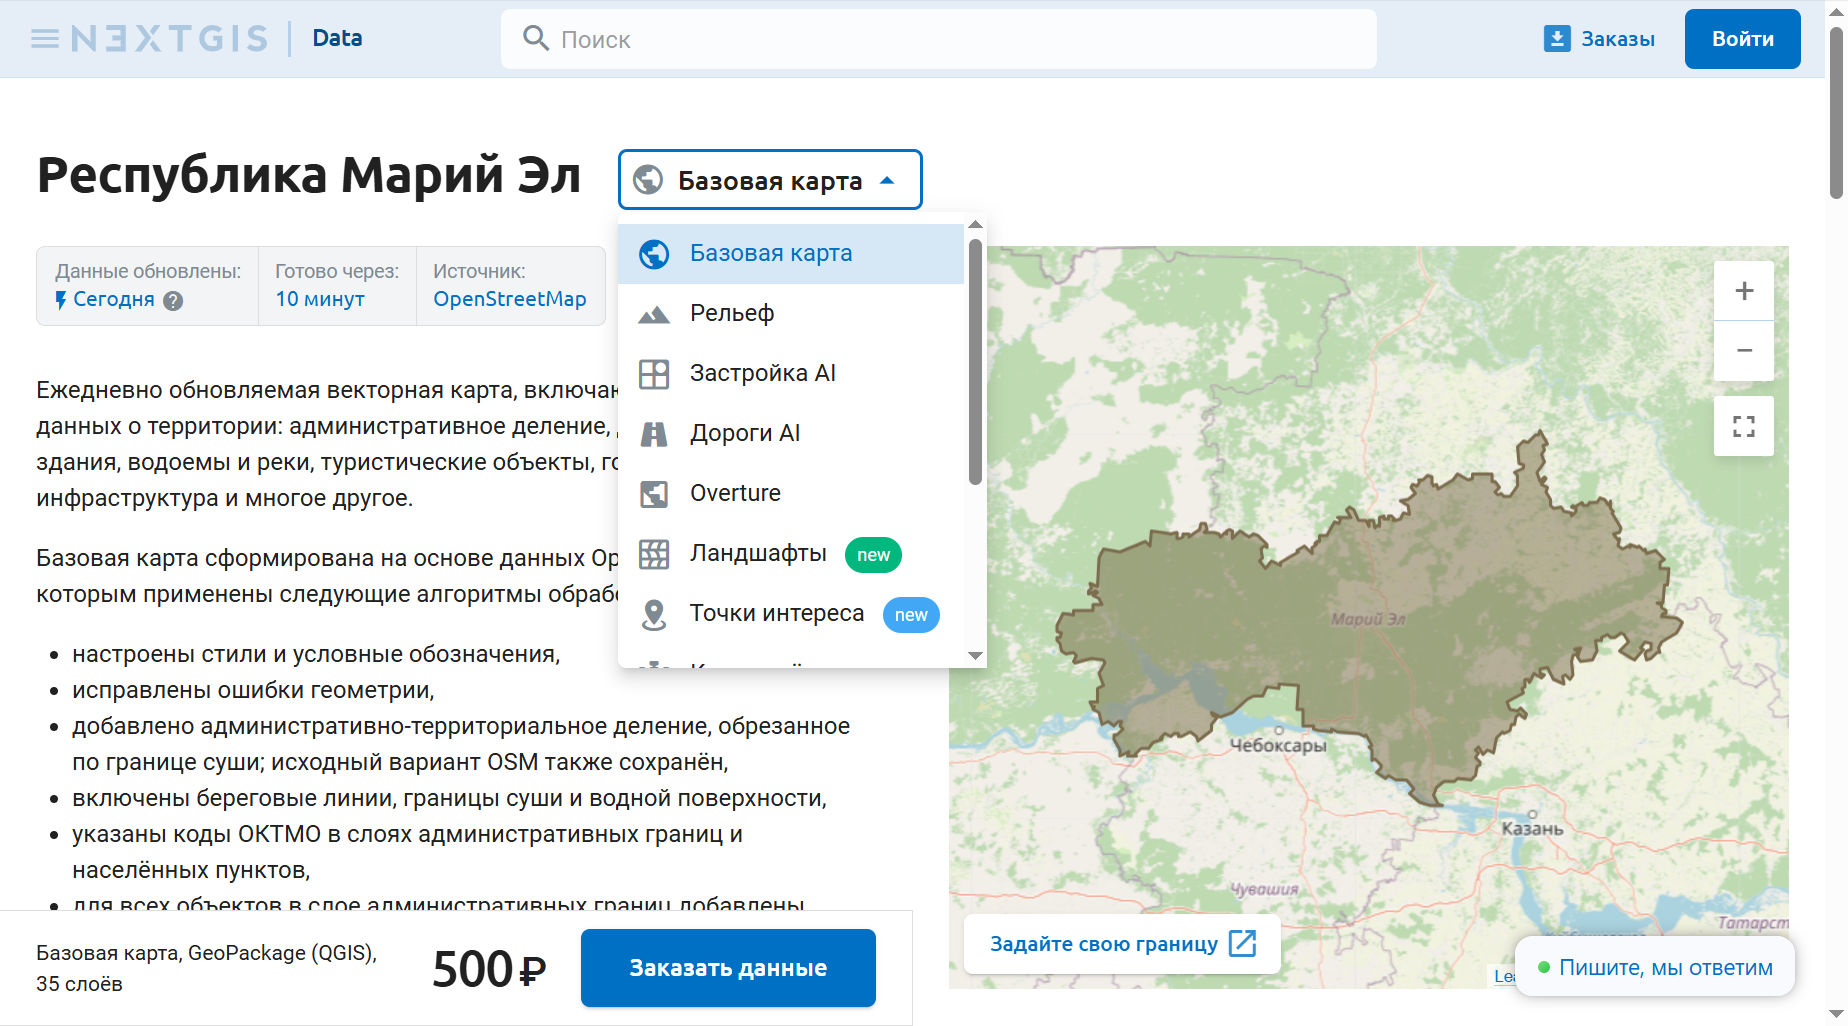Select Застройка AI option

[791, 374]
